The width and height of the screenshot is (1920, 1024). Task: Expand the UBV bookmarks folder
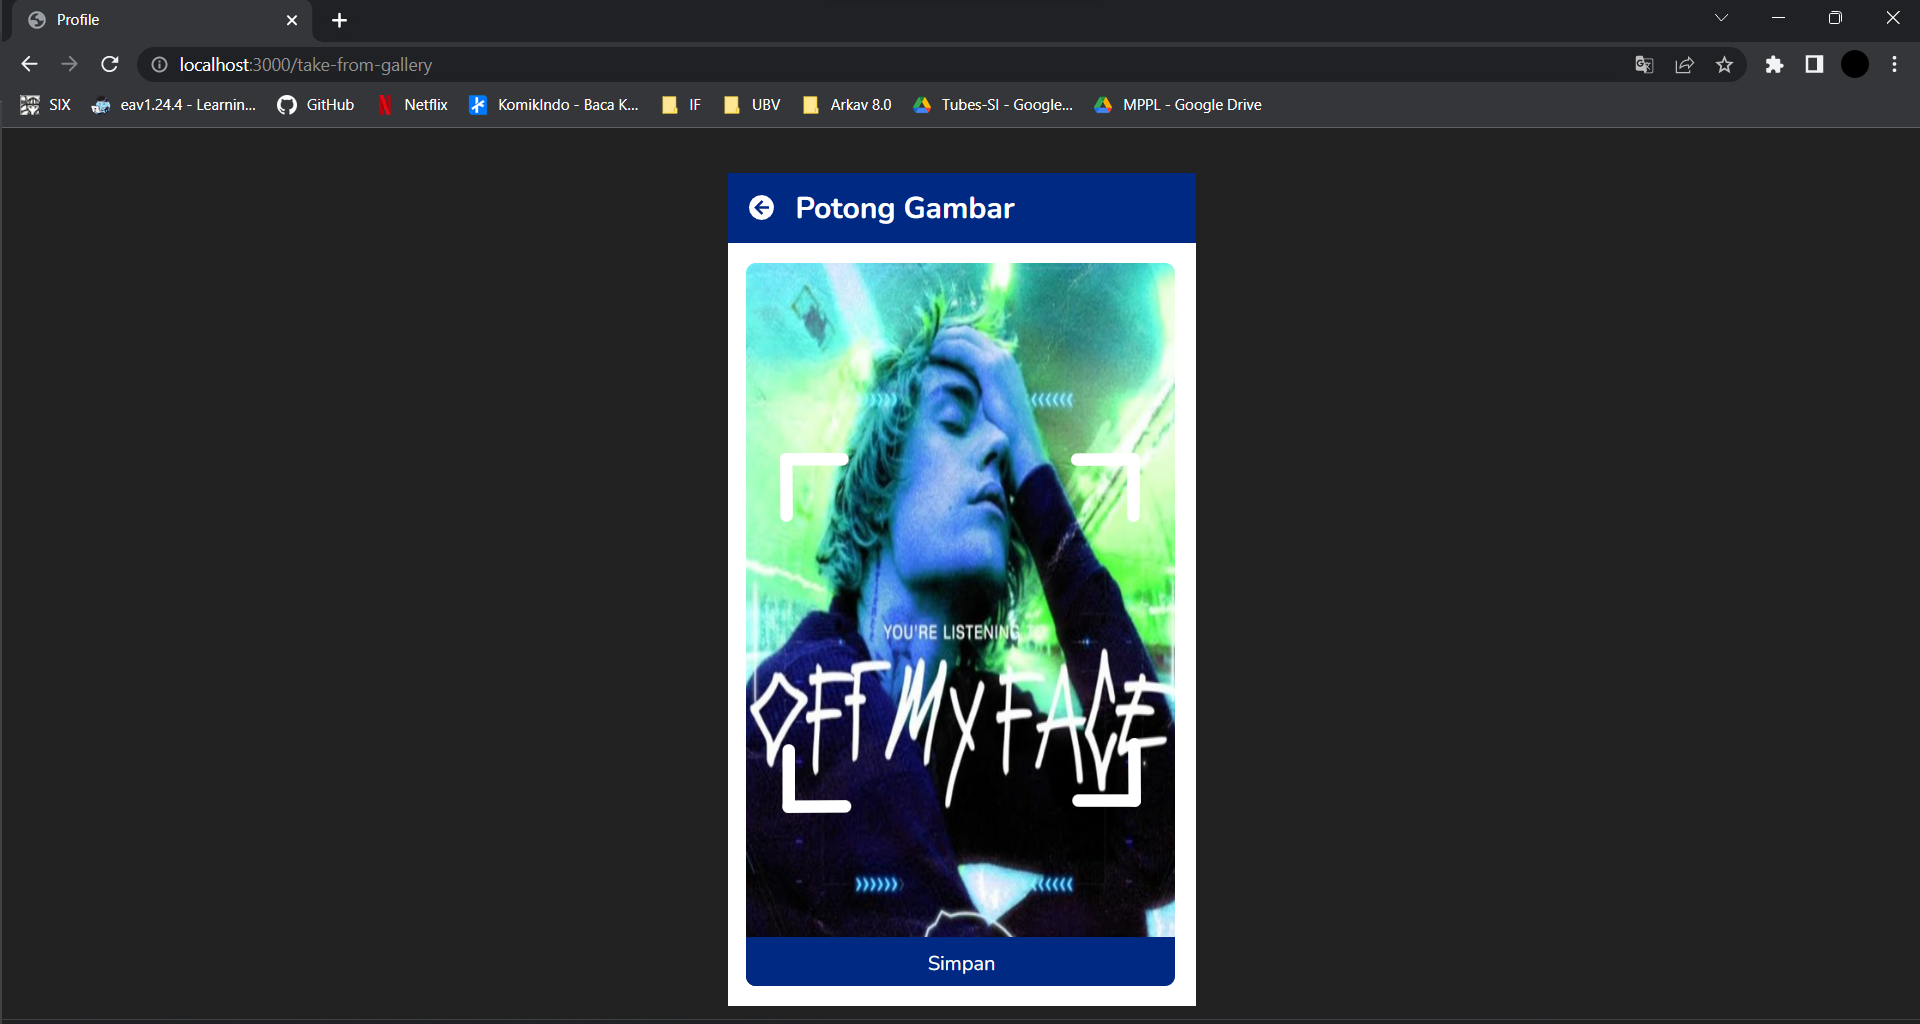pyautogui.click(x=752, y=105)
